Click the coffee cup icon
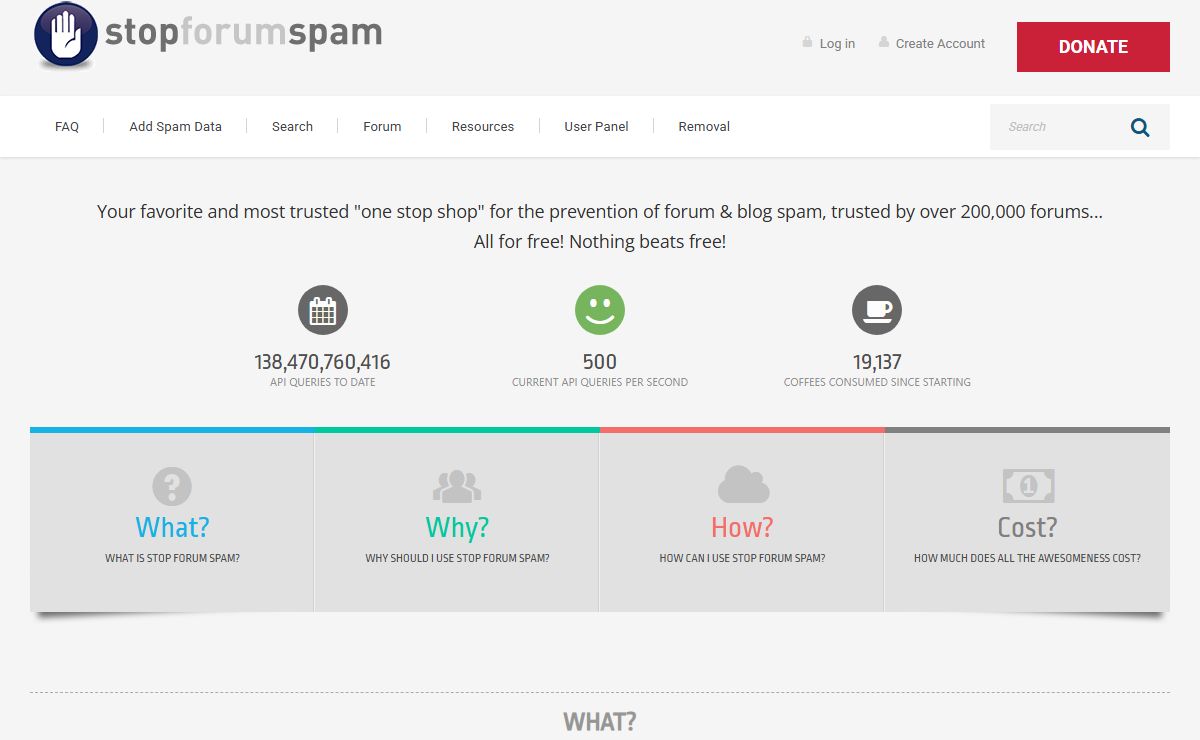 coord(877,310)
